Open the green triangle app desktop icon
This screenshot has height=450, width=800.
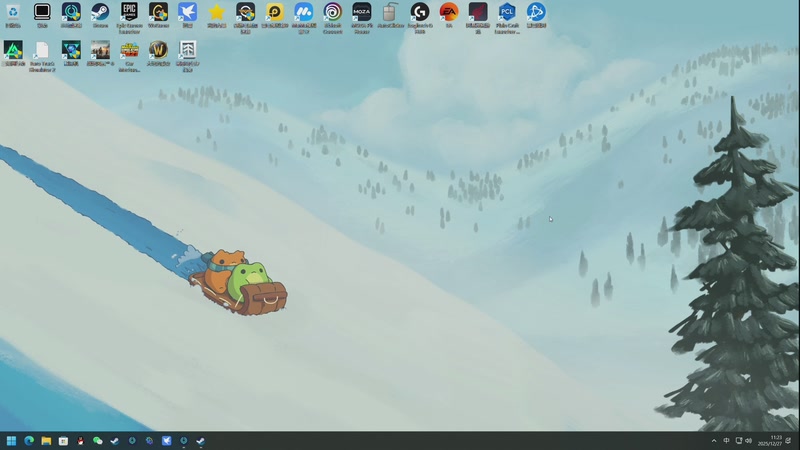click(x=13, y=54)
